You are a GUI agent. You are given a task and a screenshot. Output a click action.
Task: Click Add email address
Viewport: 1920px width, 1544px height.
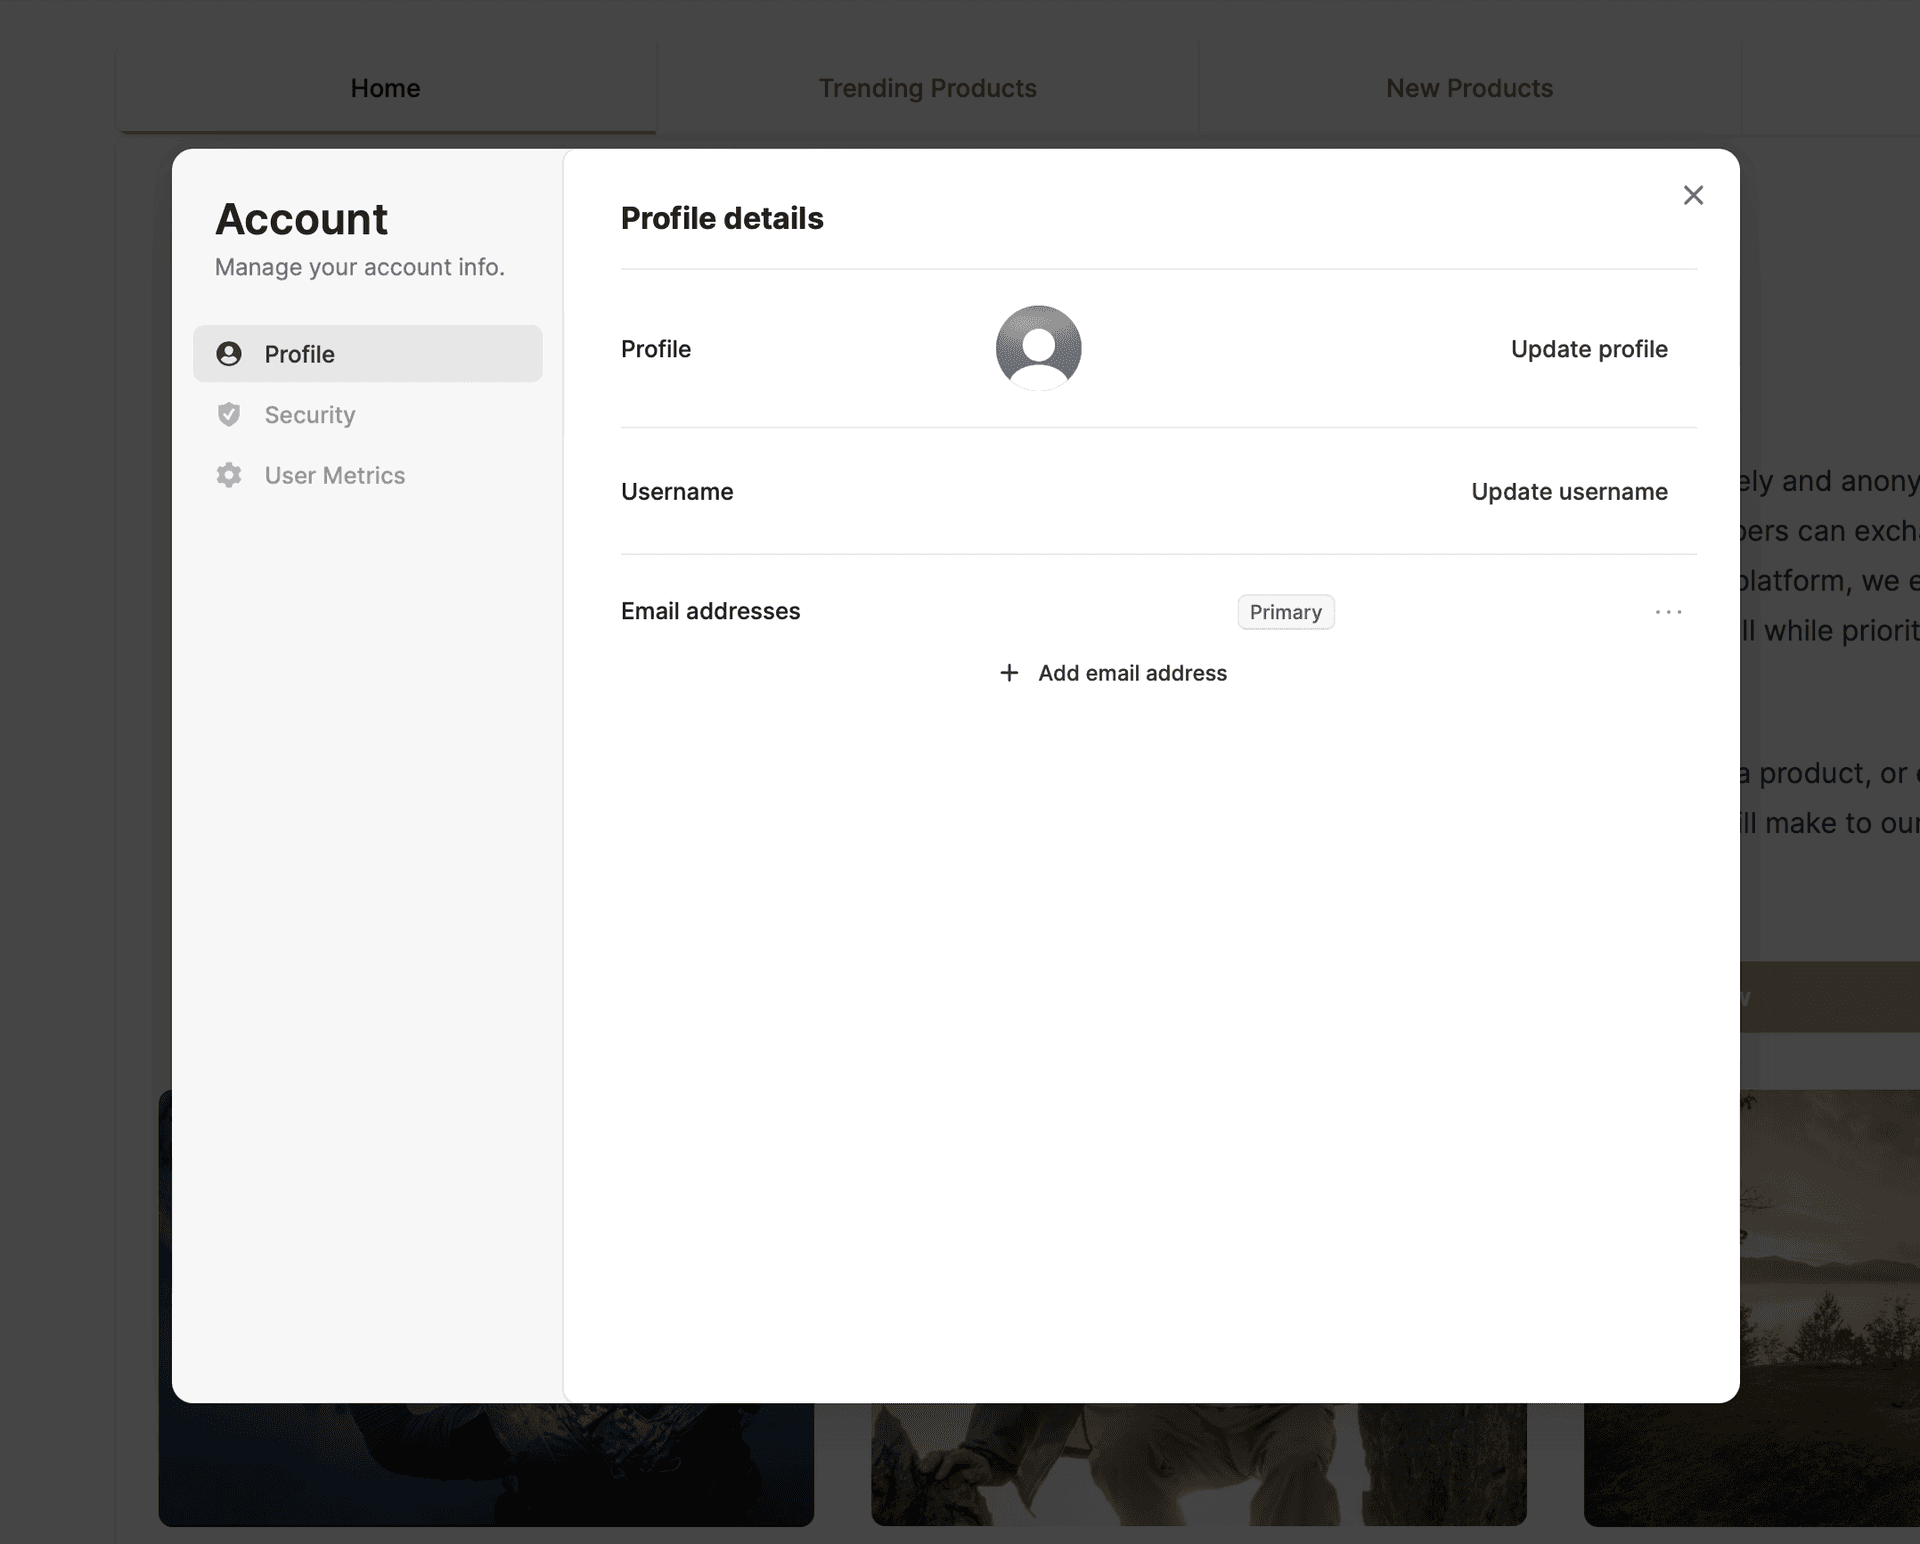1113,673
